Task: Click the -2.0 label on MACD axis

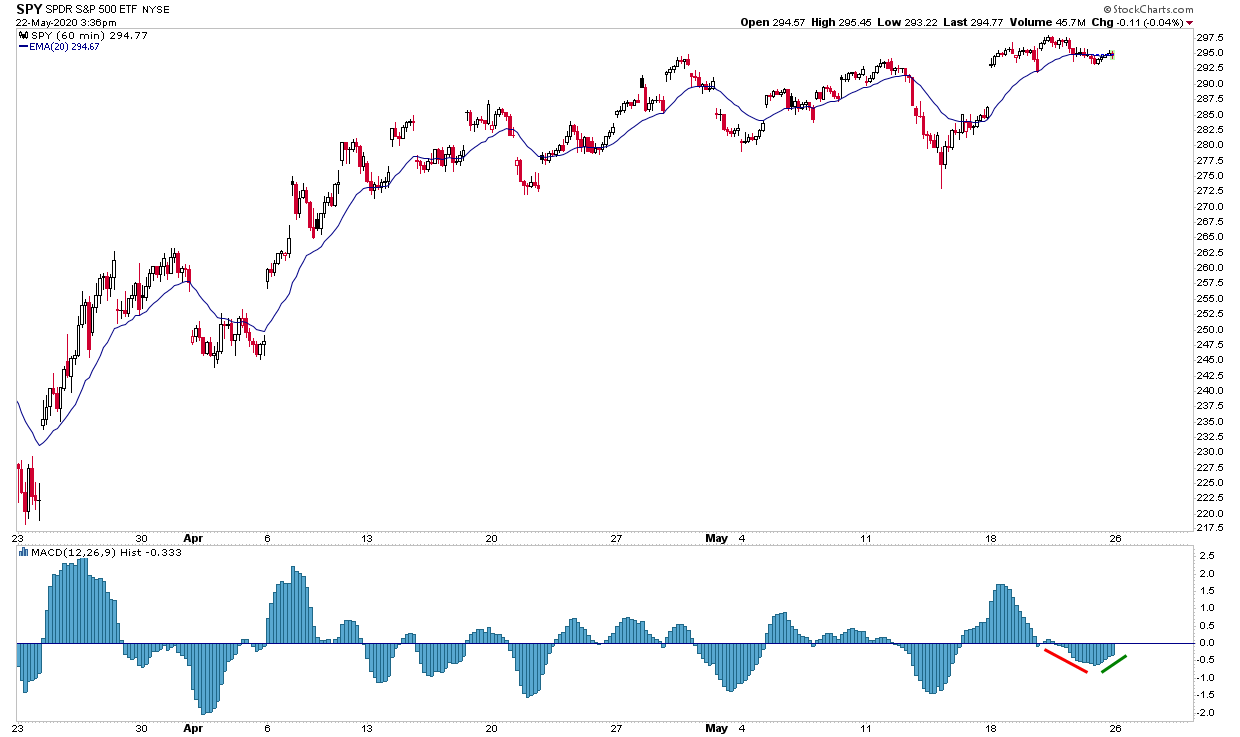Action: click(1208, 713)
